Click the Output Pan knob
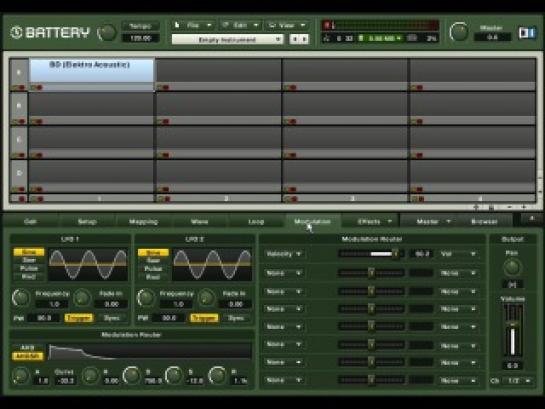545x409 pixels. click(512, 268)
